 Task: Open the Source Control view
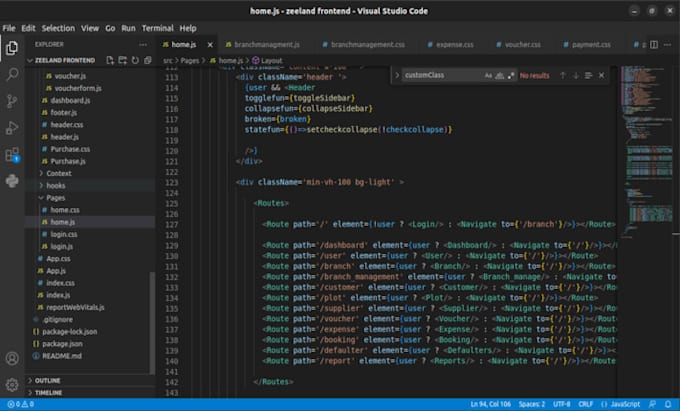pos(12,101)
